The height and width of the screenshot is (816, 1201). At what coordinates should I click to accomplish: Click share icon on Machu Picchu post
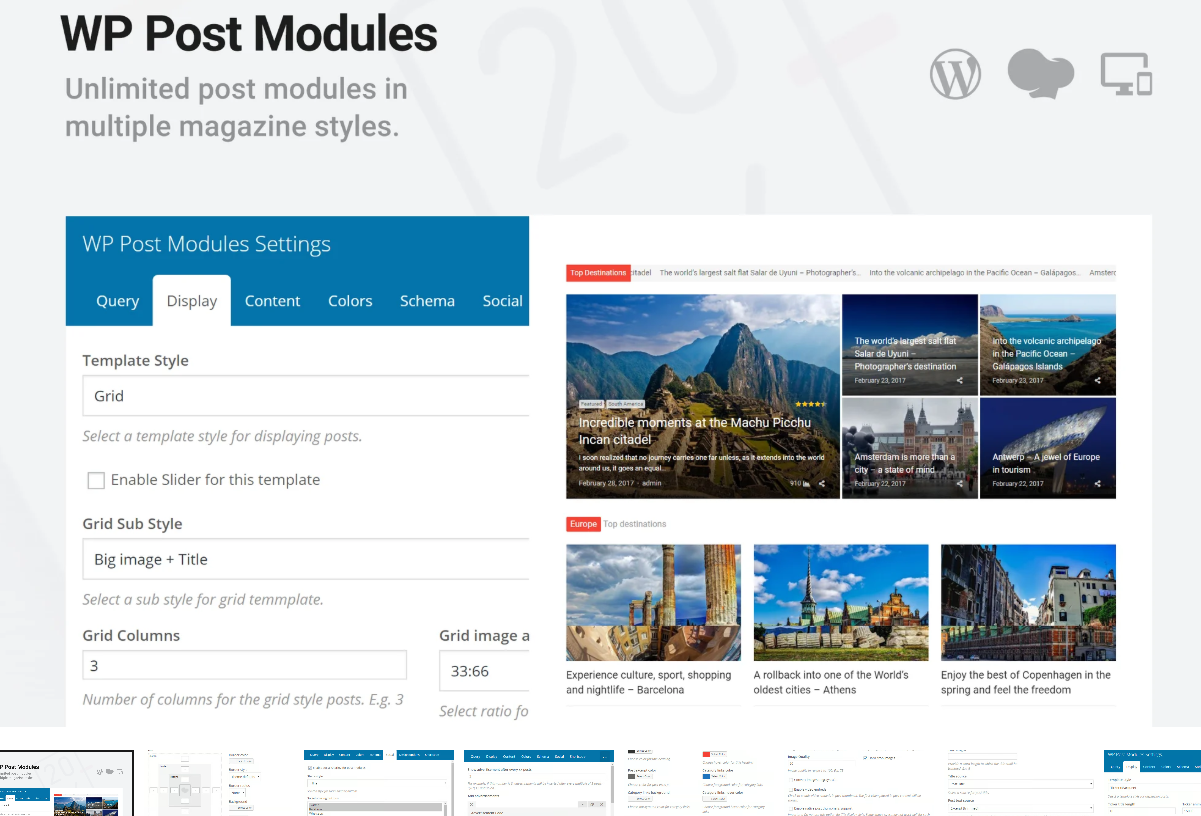822,484
